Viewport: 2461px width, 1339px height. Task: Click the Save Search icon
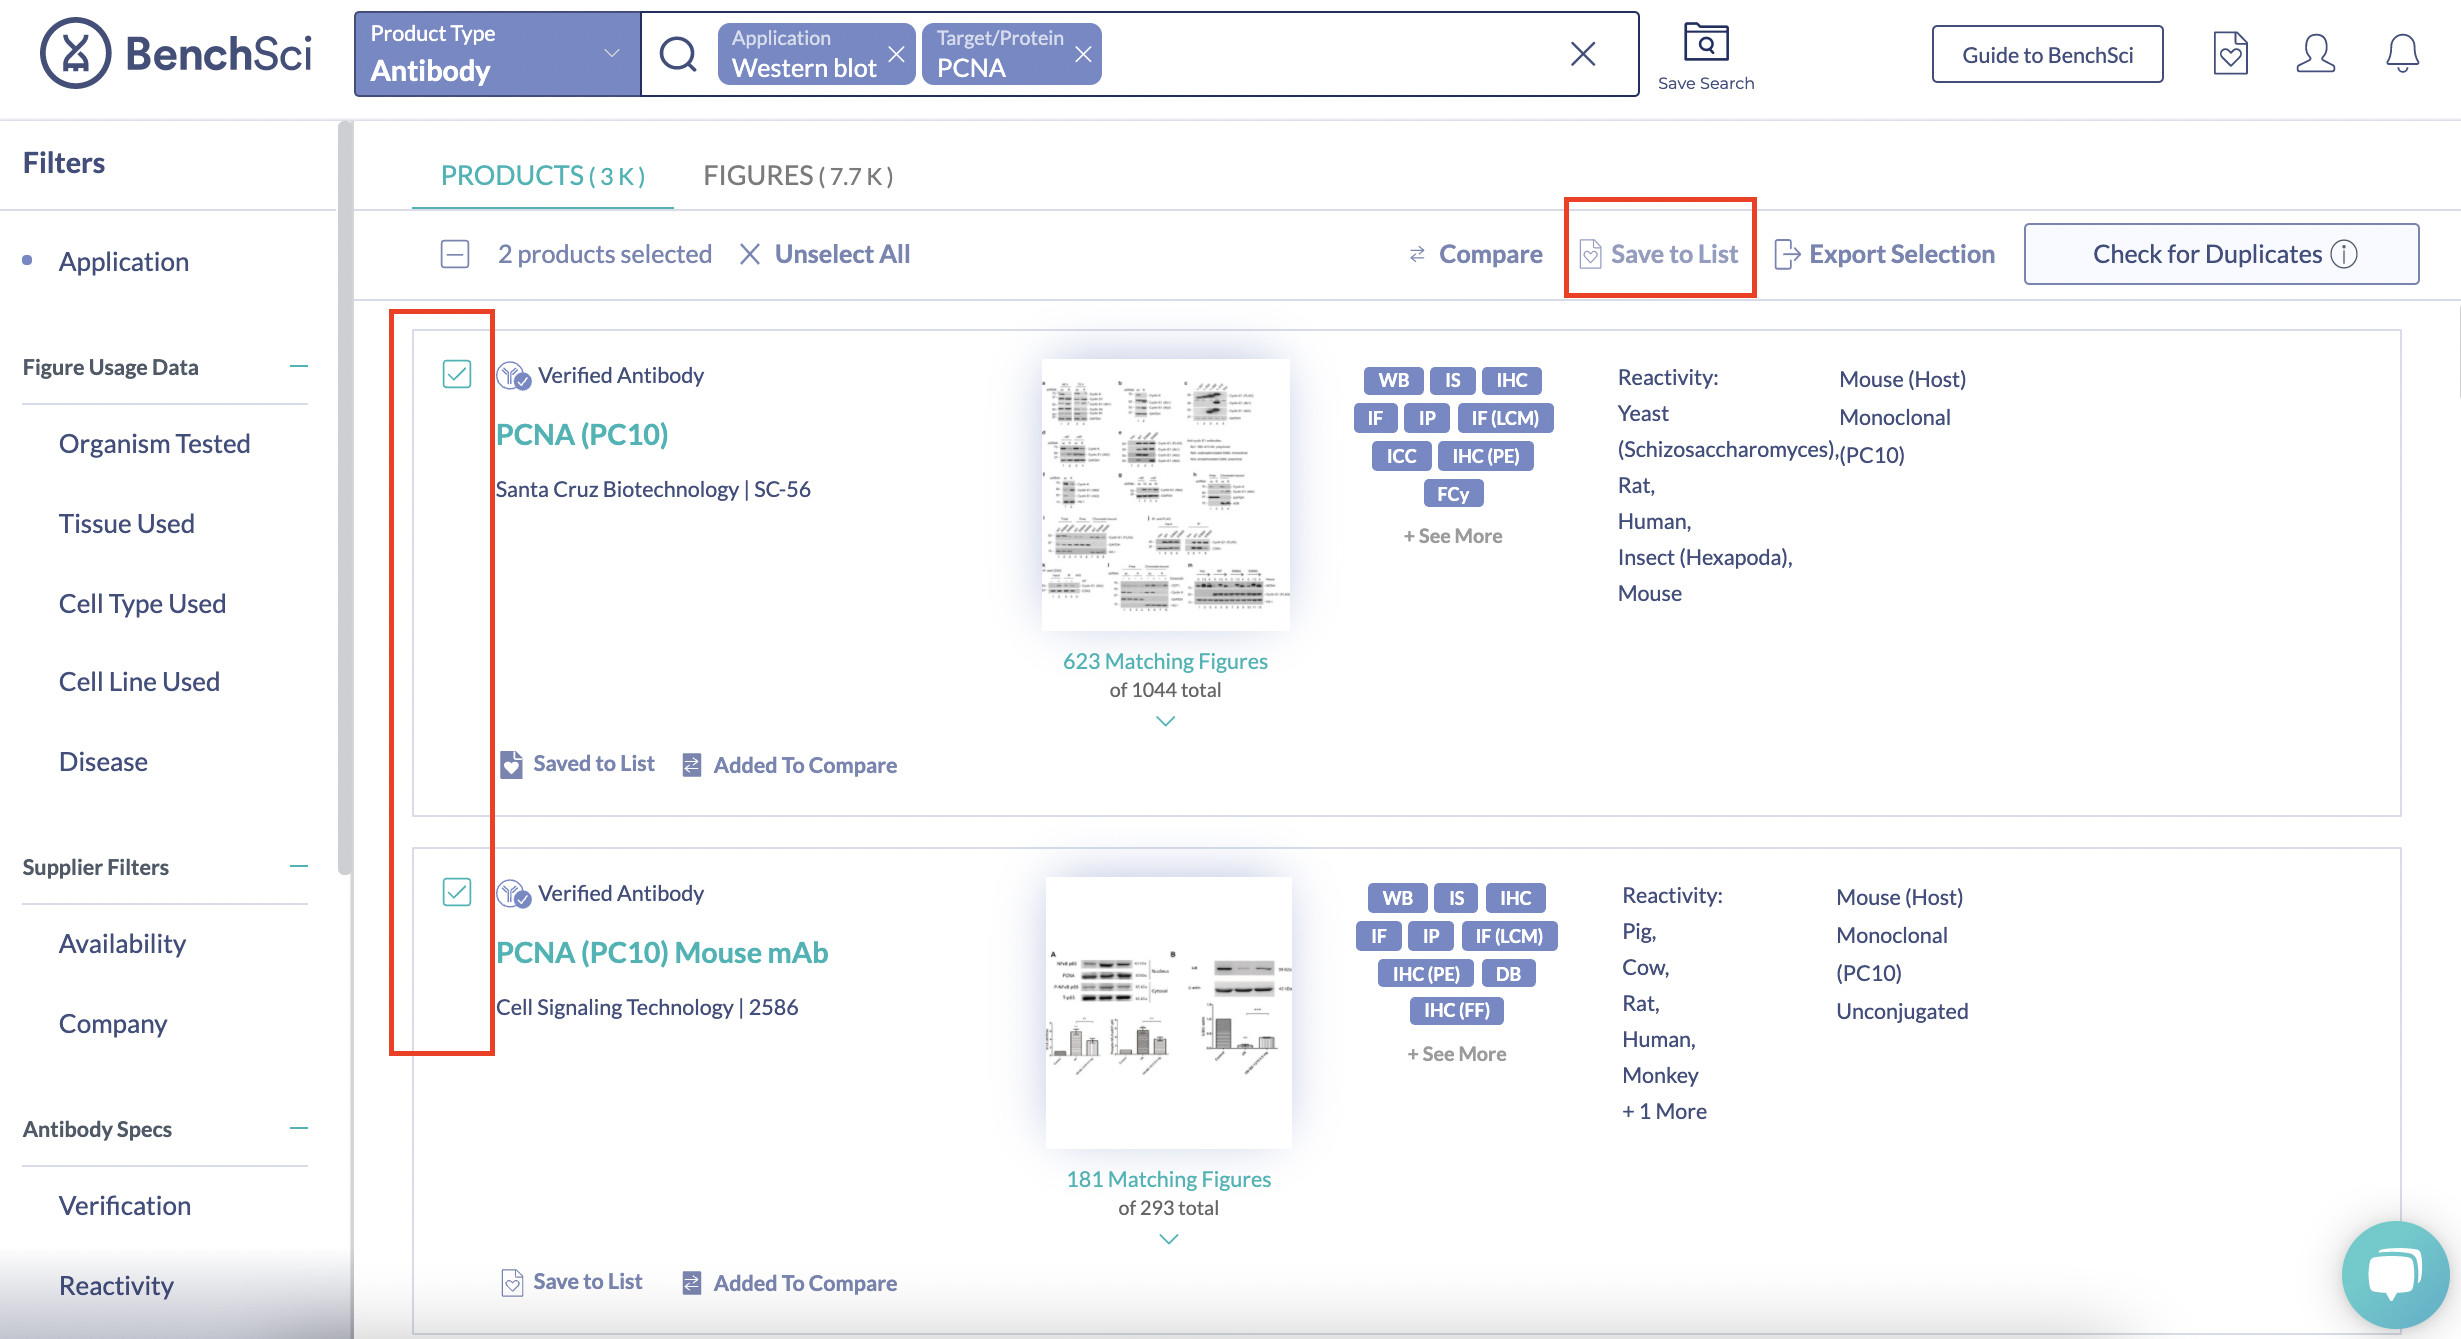pos(1705,44)
